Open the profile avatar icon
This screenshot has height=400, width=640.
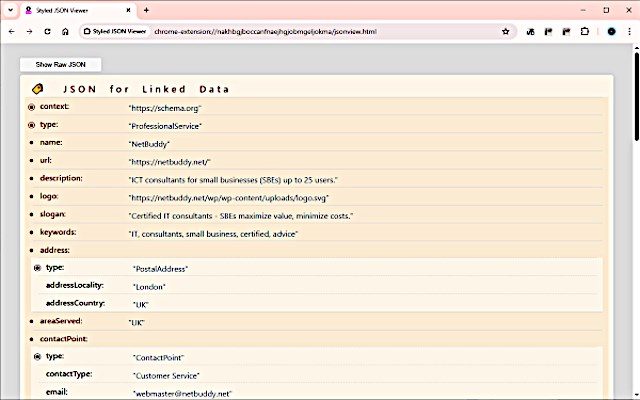[x=611, y=31]
